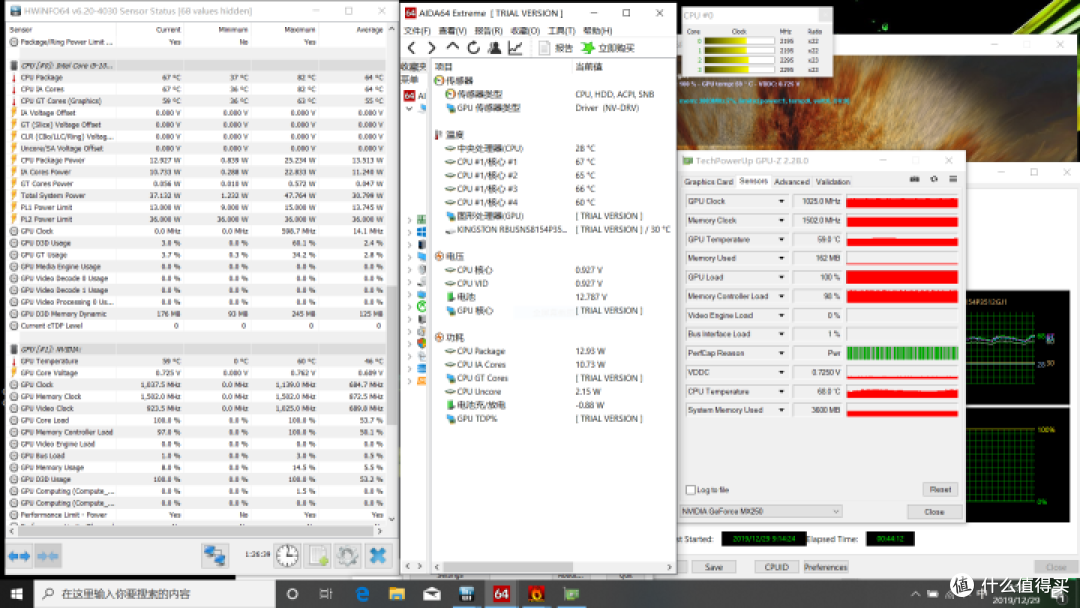Go forward in AIDA64 navigation

[431, 48]
